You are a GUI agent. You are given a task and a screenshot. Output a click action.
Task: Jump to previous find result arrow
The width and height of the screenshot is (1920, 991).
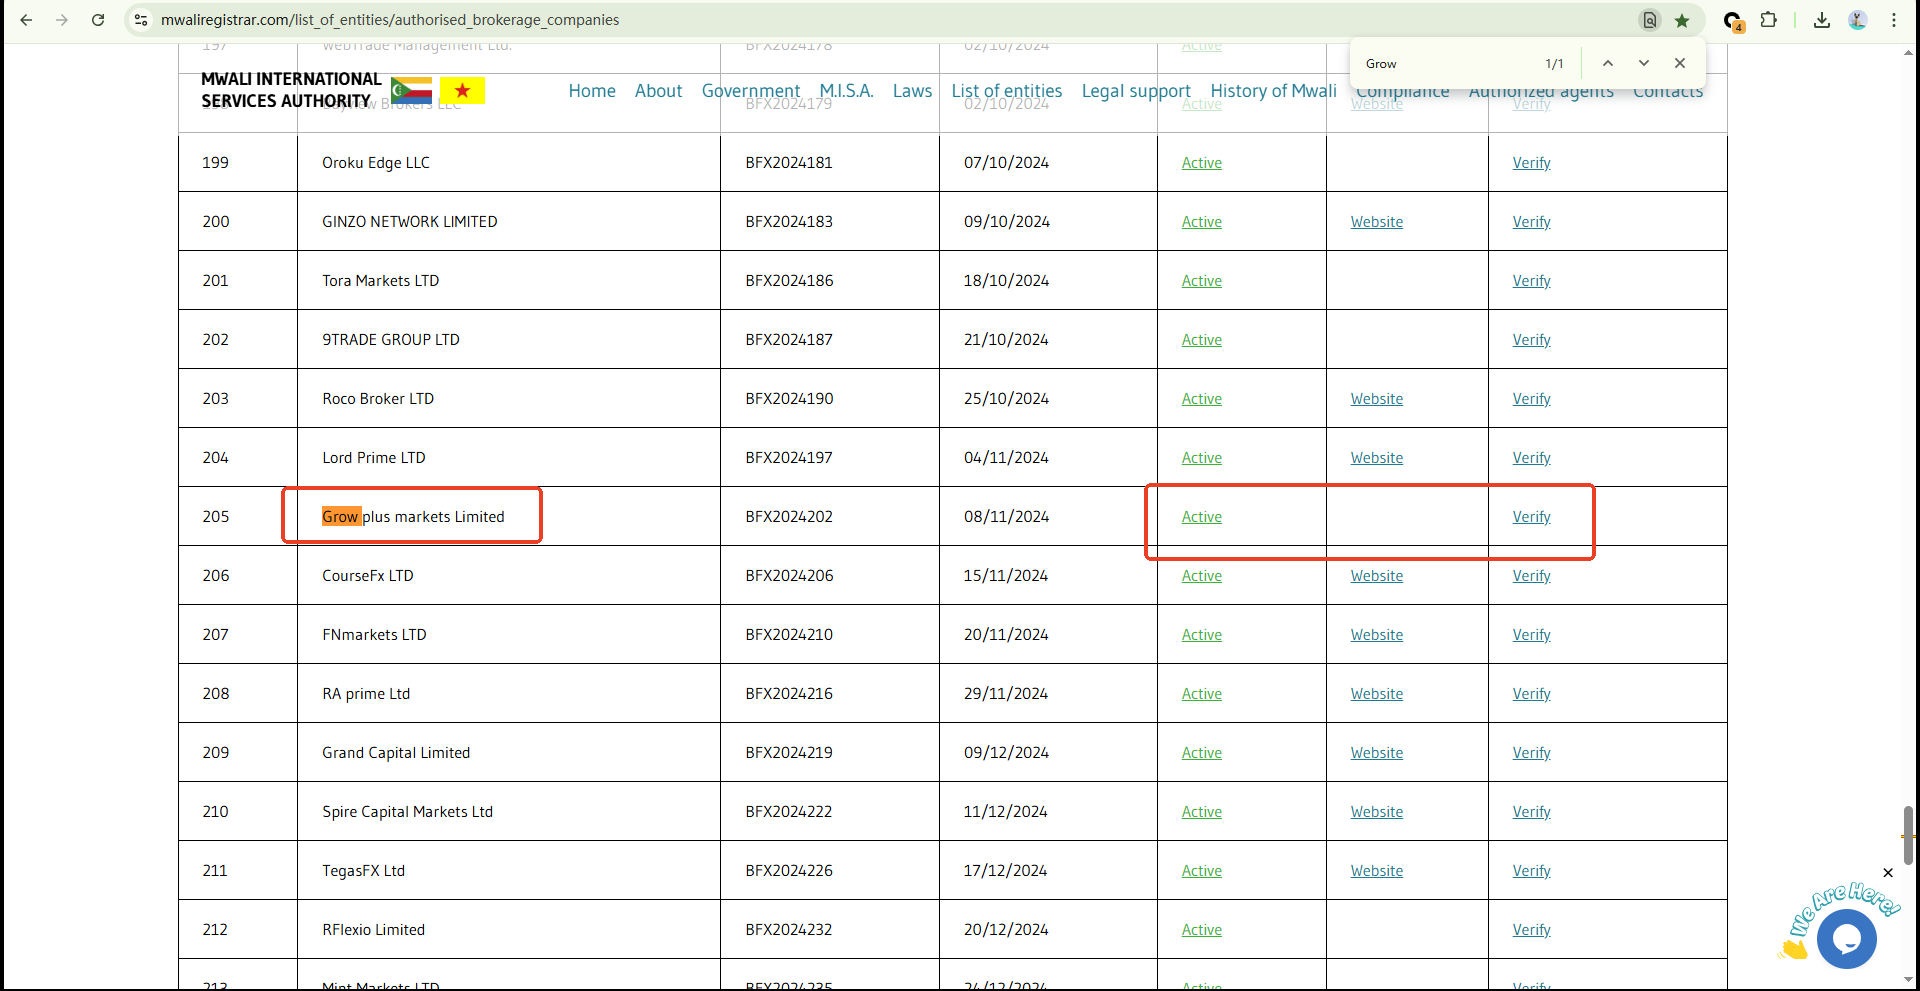click(1607, 63)
